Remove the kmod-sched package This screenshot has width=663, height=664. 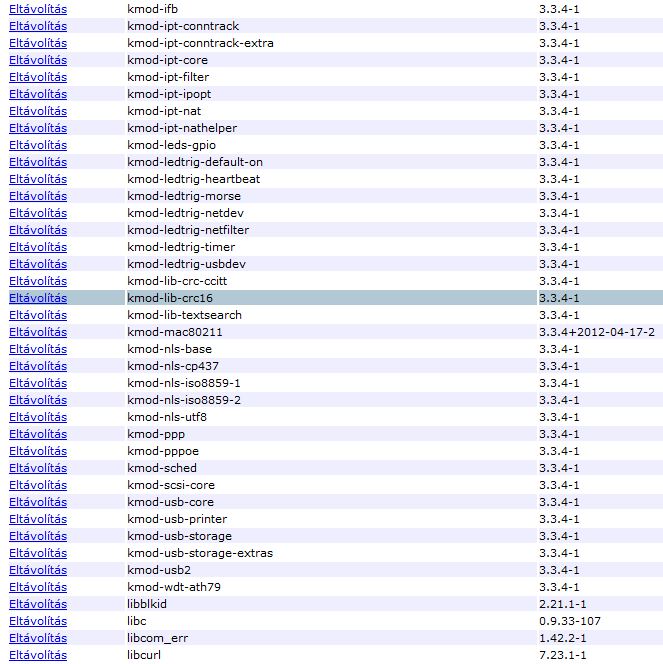pyautogui.click(x=38, y=468)
